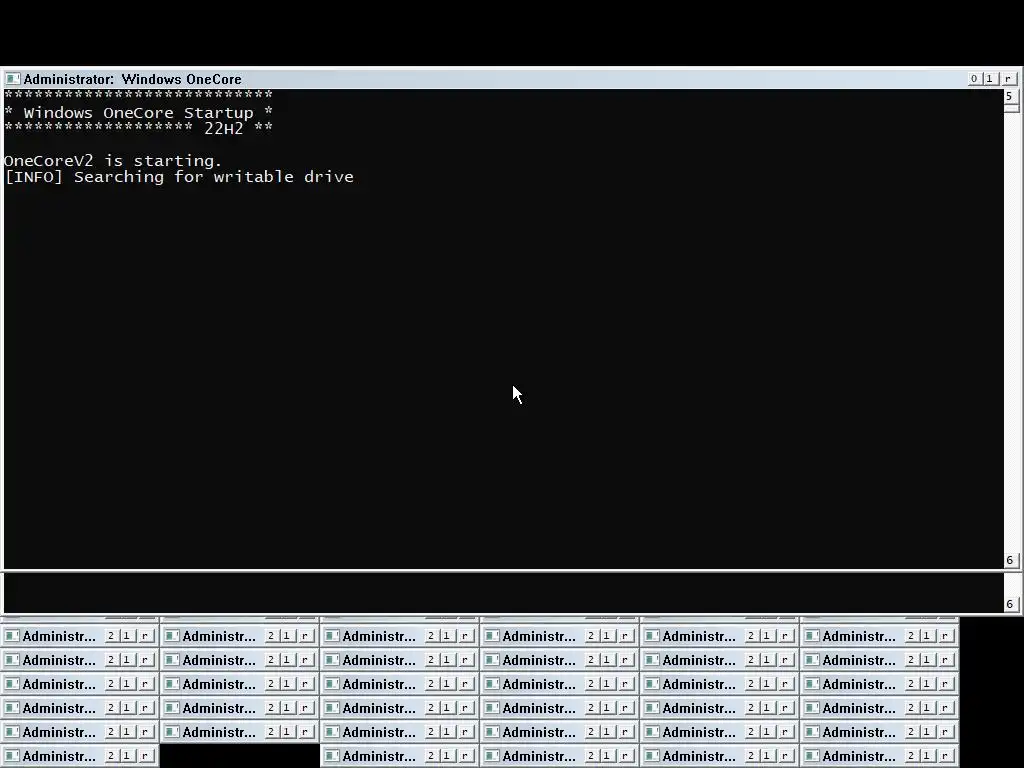
Task: Click the scrollbar thumb below the '5' arrow
Action: (1011, 107)
